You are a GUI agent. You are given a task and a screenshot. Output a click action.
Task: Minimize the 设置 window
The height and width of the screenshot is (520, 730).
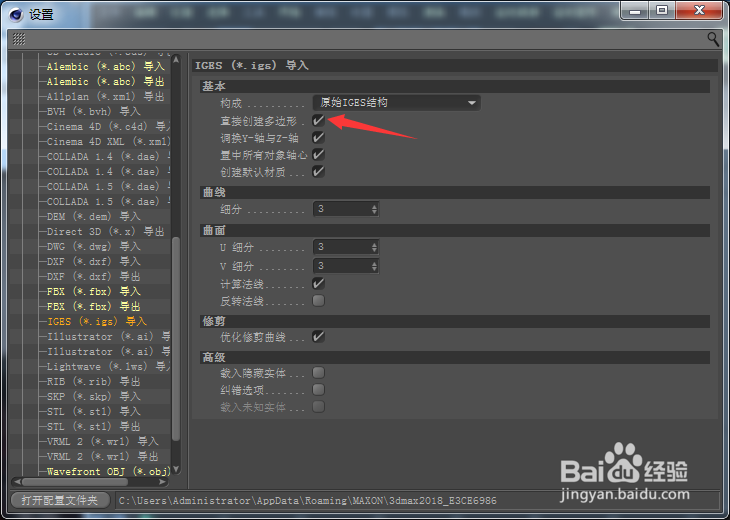coord(635,10)
